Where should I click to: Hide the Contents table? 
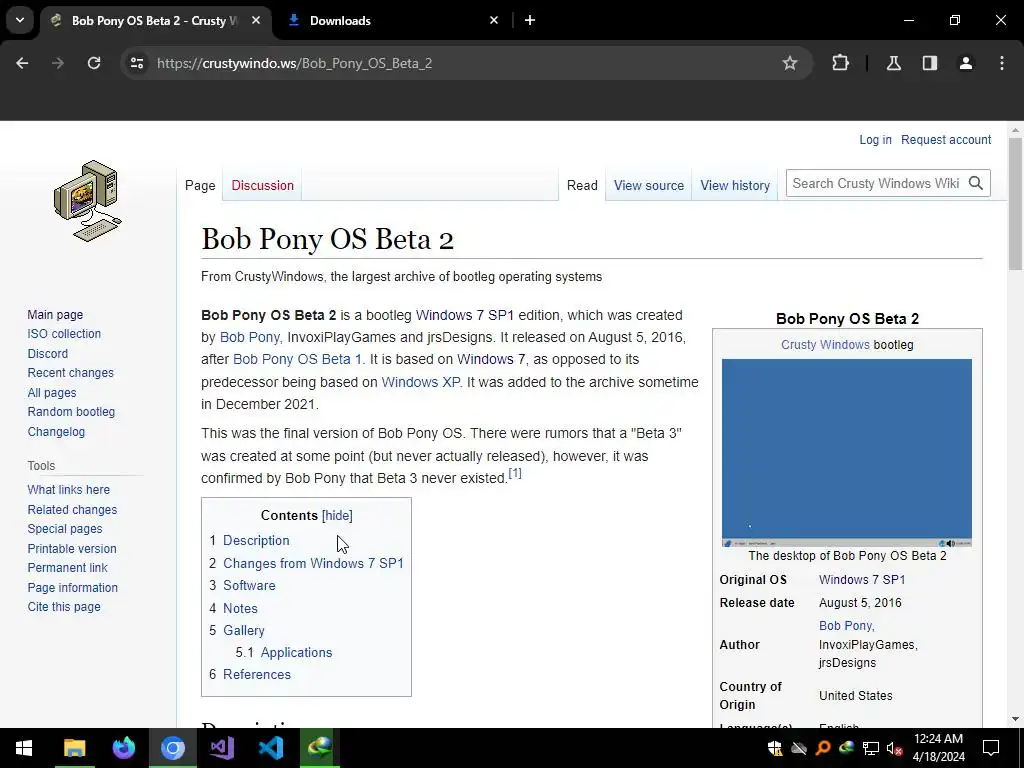[x=337, y=515]
